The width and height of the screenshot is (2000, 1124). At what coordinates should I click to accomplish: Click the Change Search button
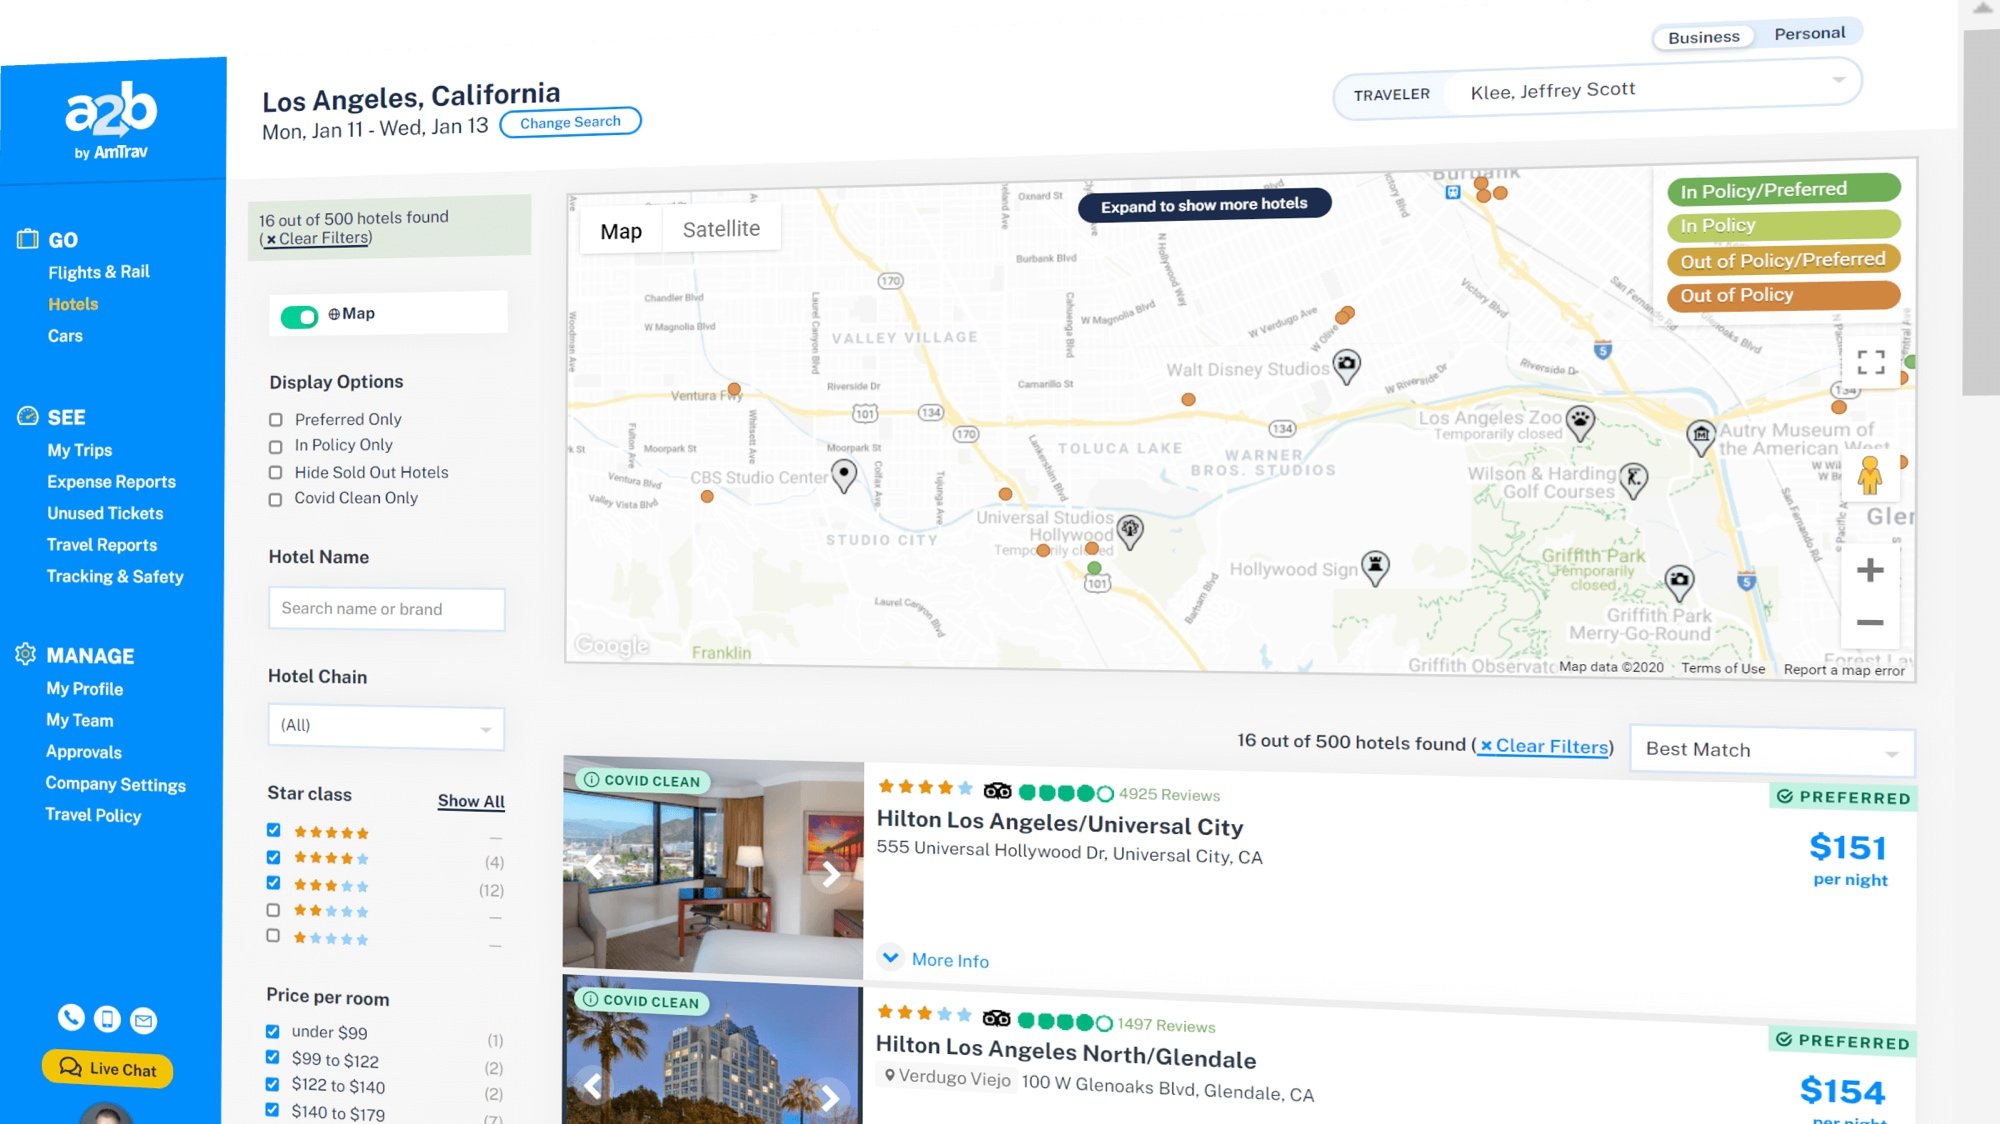coord(570,123)
